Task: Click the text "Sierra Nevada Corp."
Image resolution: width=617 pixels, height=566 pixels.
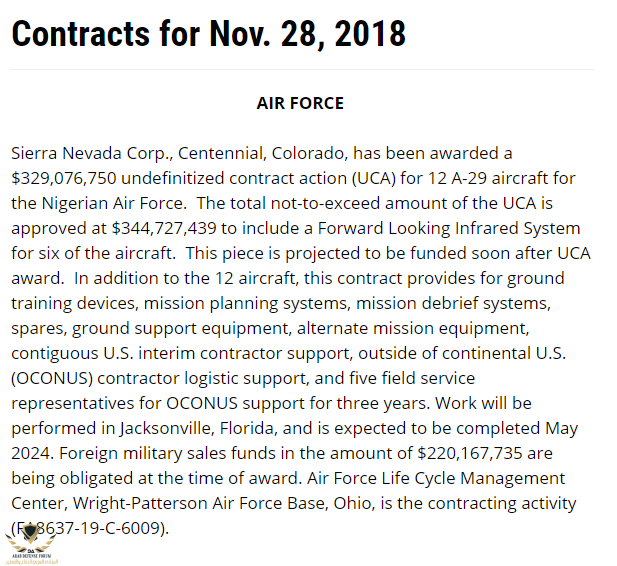Action: [x=92, y=154]
